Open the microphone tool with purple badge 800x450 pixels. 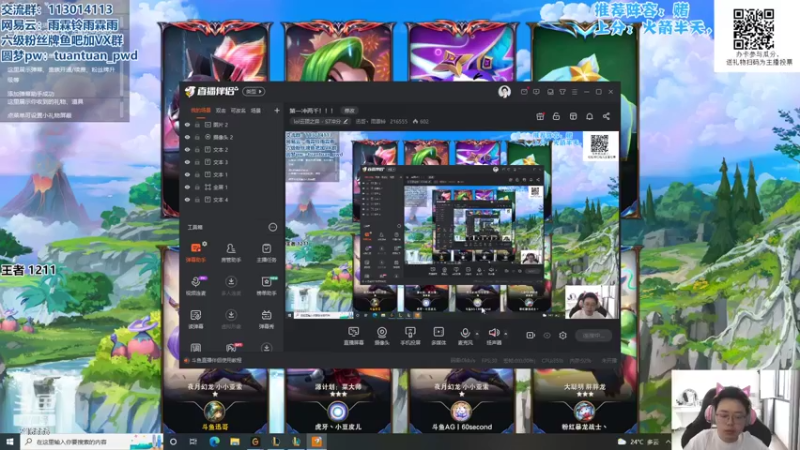pos(195,285)
